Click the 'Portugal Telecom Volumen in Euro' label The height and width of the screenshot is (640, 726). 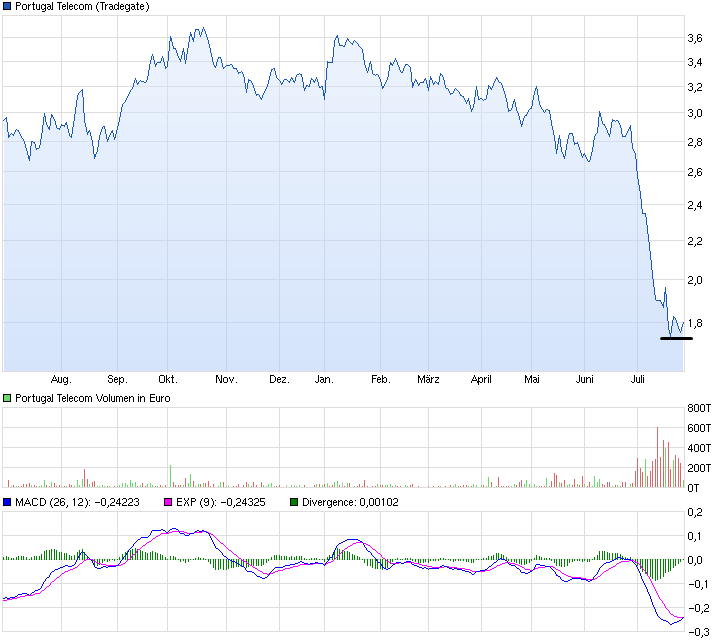(x=93, y=398)
